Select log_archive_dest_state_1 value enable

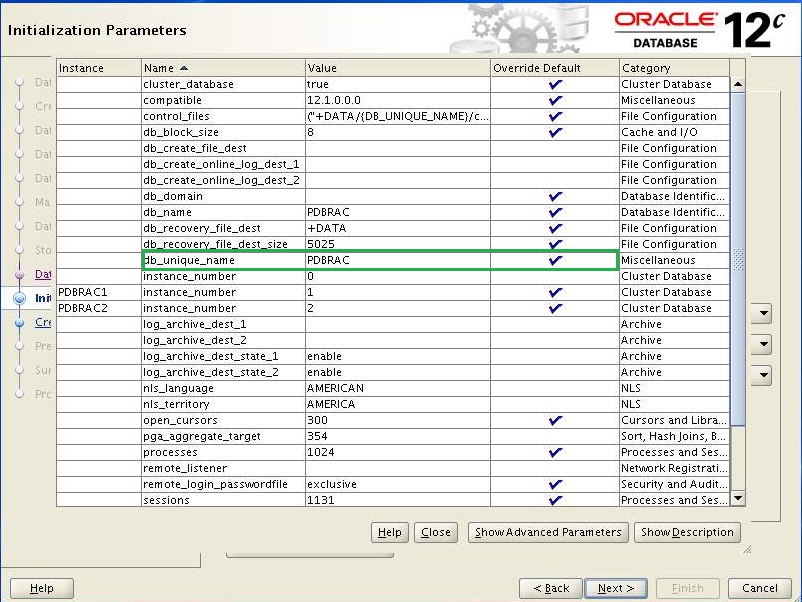coord(397,356)
